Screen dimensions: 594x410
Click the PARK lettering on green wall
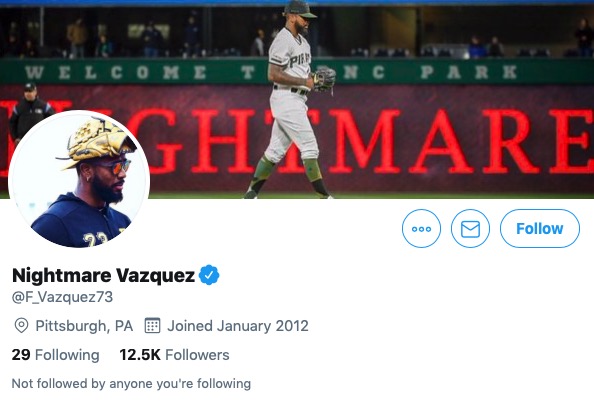(x=468, y=72)
